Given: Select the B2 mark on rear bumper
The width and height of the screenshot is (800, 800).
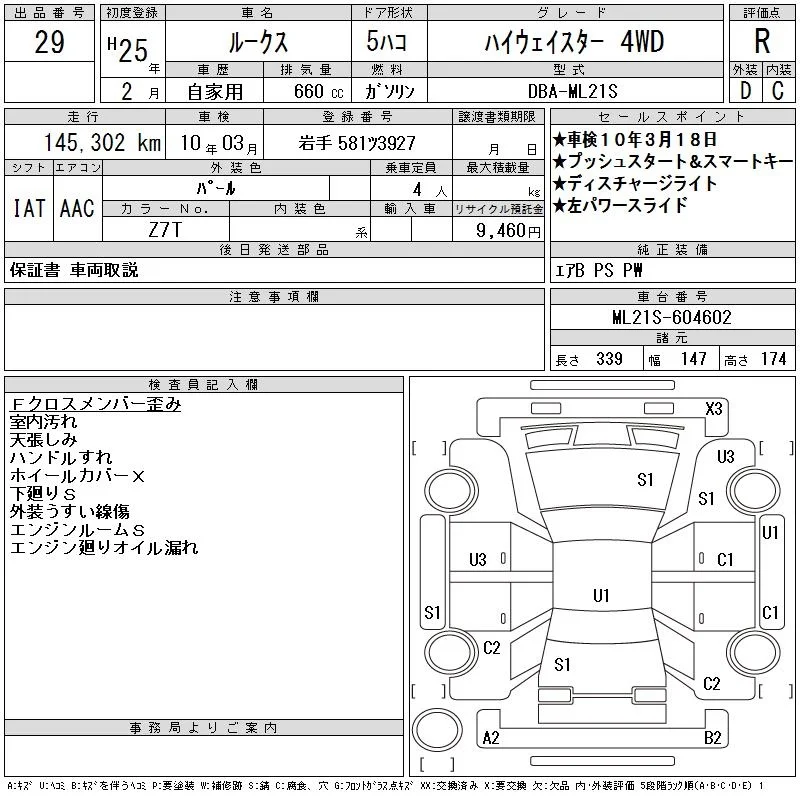Looking at the screenshot, I should (x=712, y=738).
